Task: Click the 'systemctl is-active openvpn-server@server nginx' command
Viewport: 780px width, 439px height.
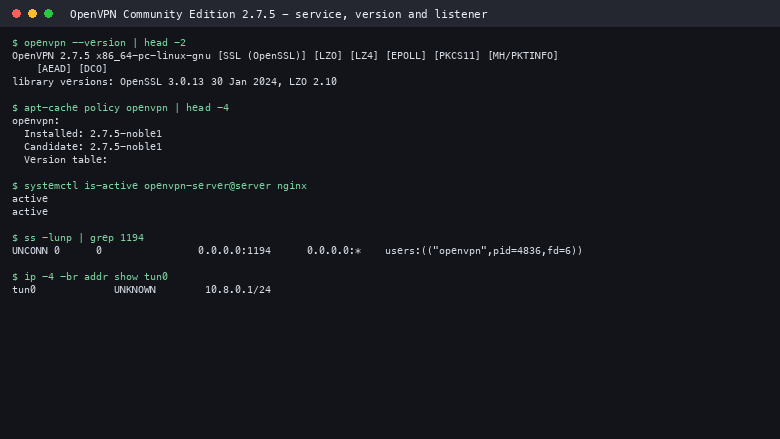Action: click(166, 186)
